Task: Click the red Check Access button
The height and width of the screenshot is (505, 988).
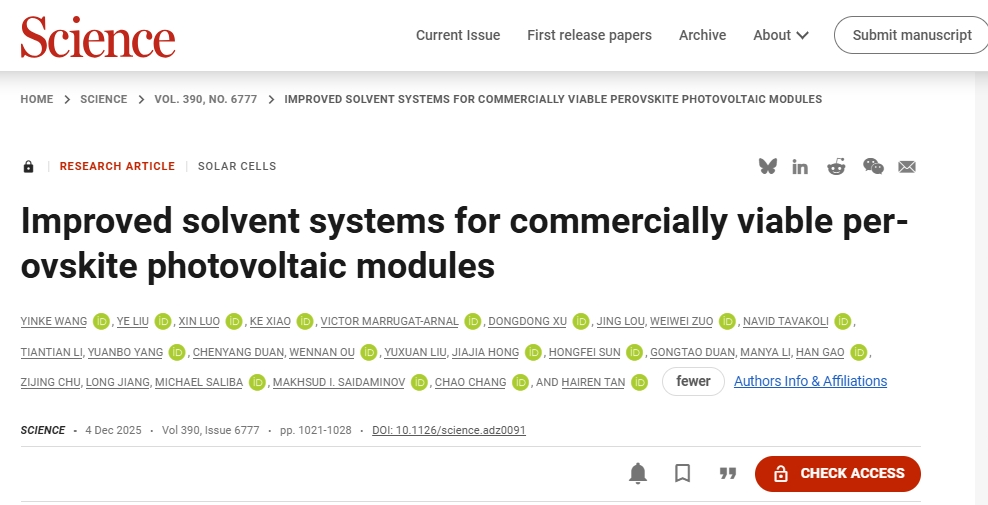Action: click(837, 474)
